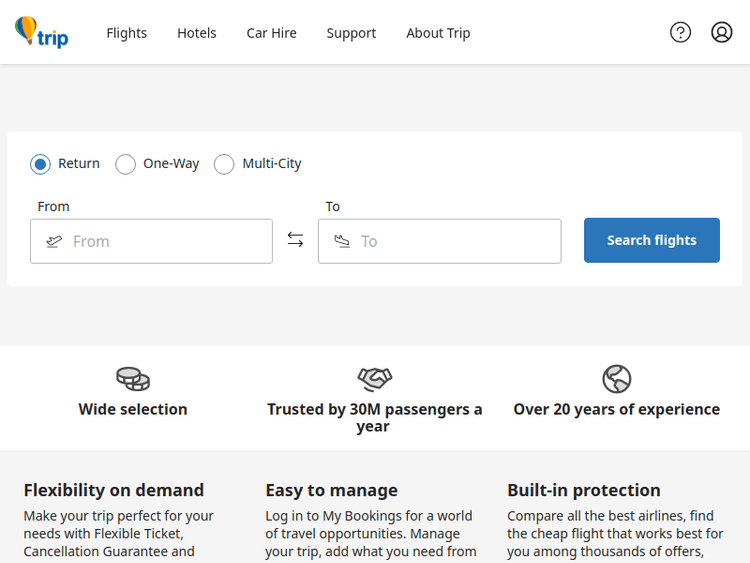
Task: Click the departing plane icon in From field
Action: [x=54, y=241]
